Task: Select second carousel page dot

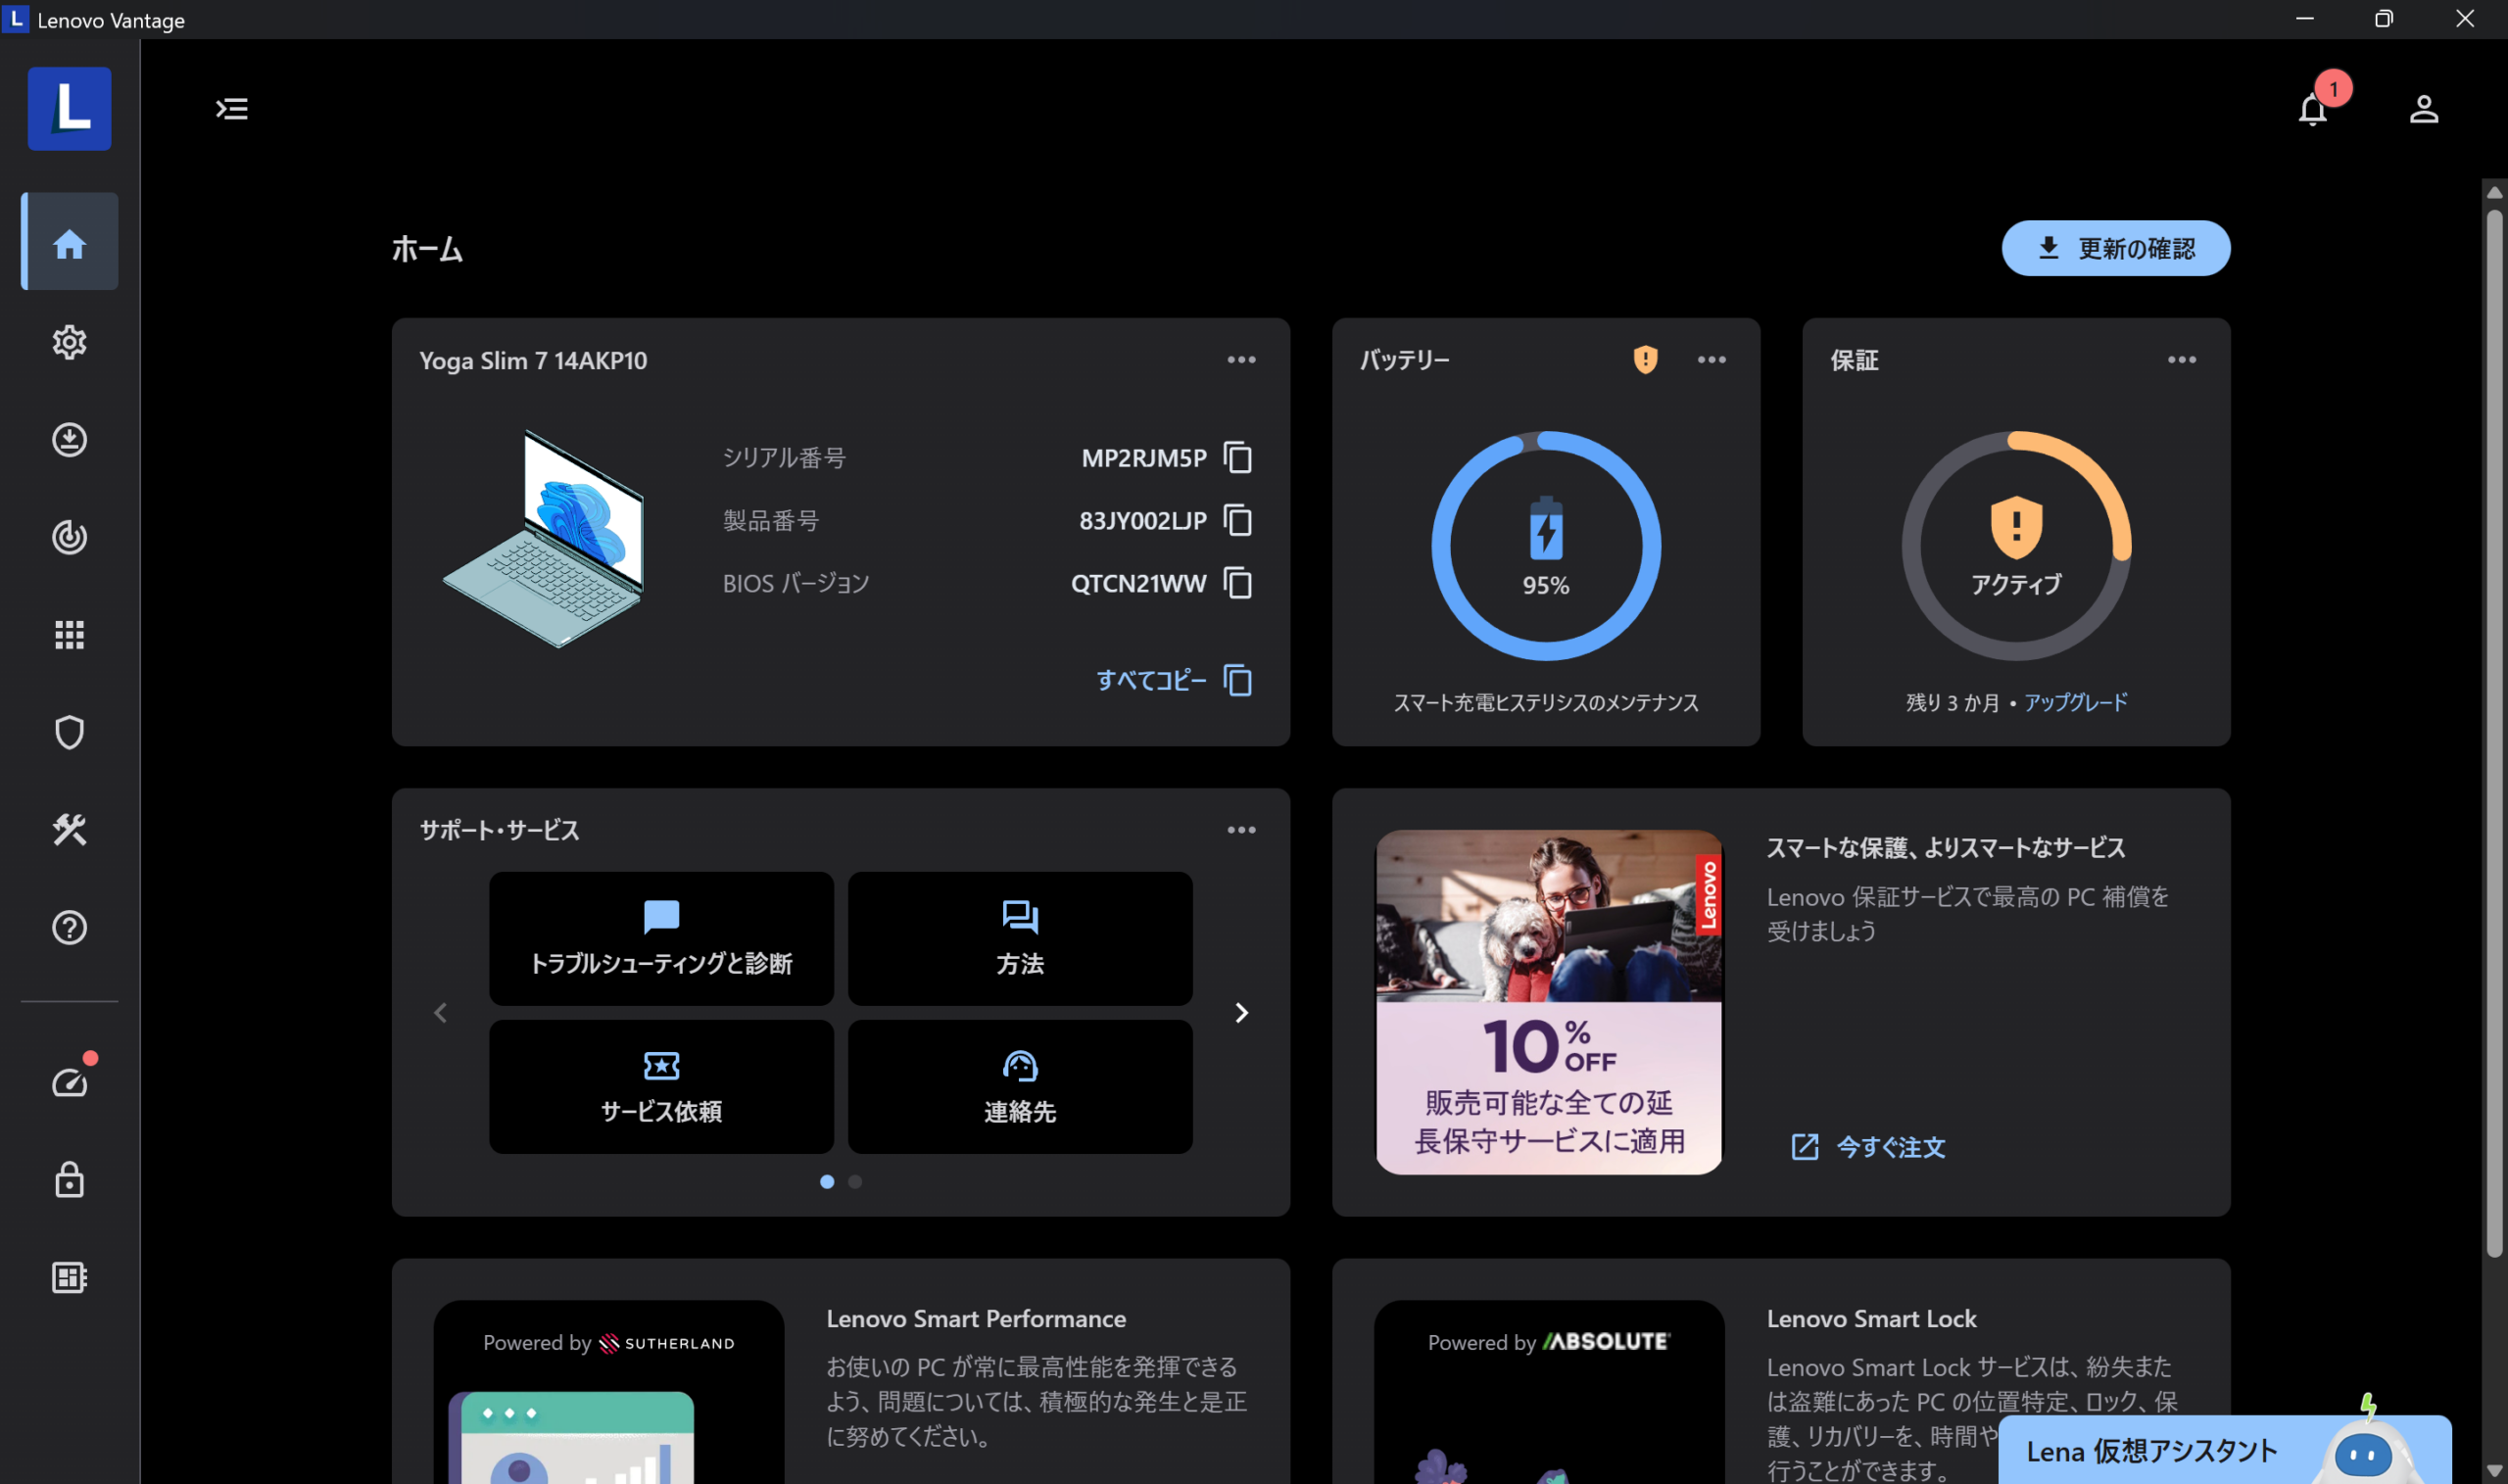Action: tap(855, 1181)
